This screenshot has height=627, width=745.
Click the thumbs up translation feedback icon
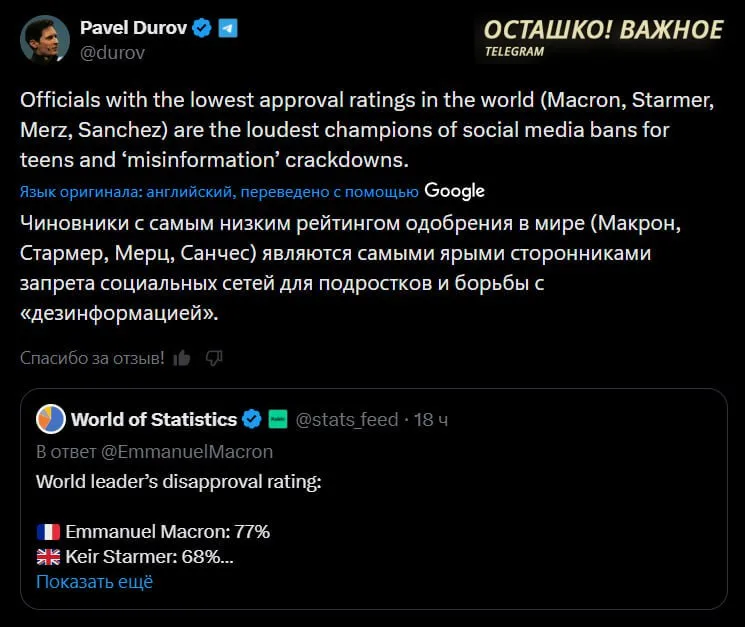(182, 357)
